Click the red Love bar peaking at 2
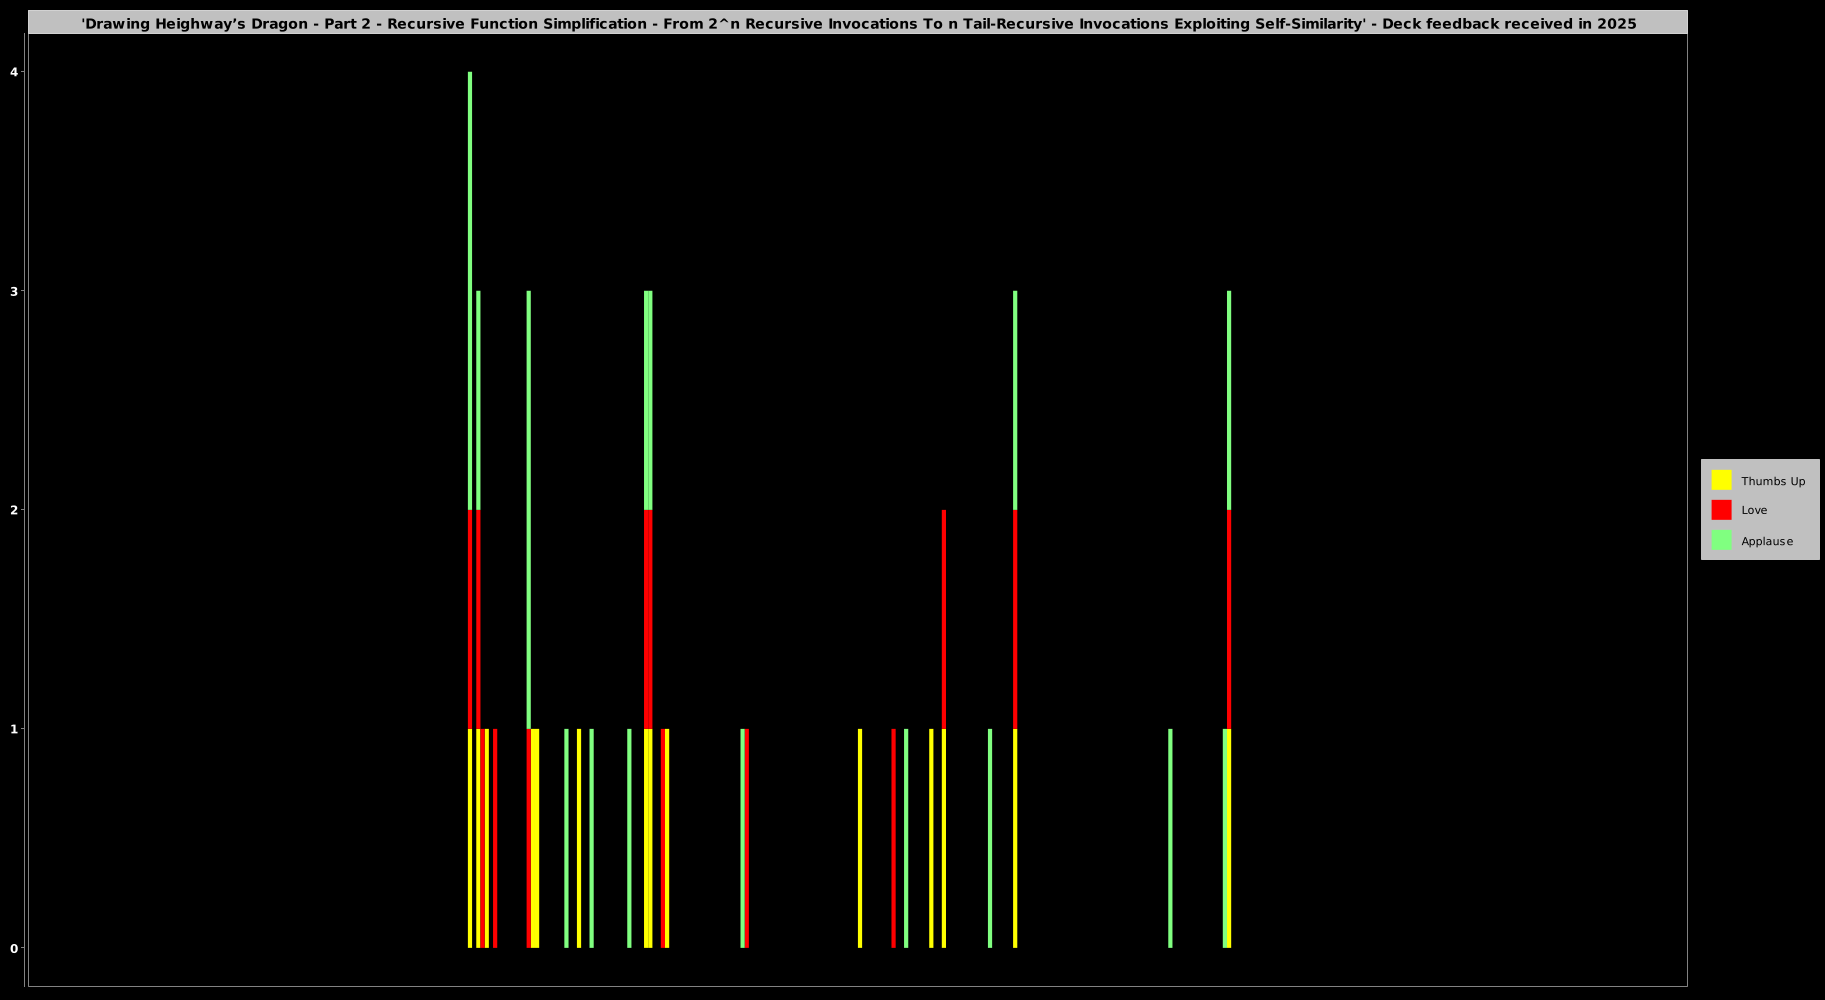 944,620
